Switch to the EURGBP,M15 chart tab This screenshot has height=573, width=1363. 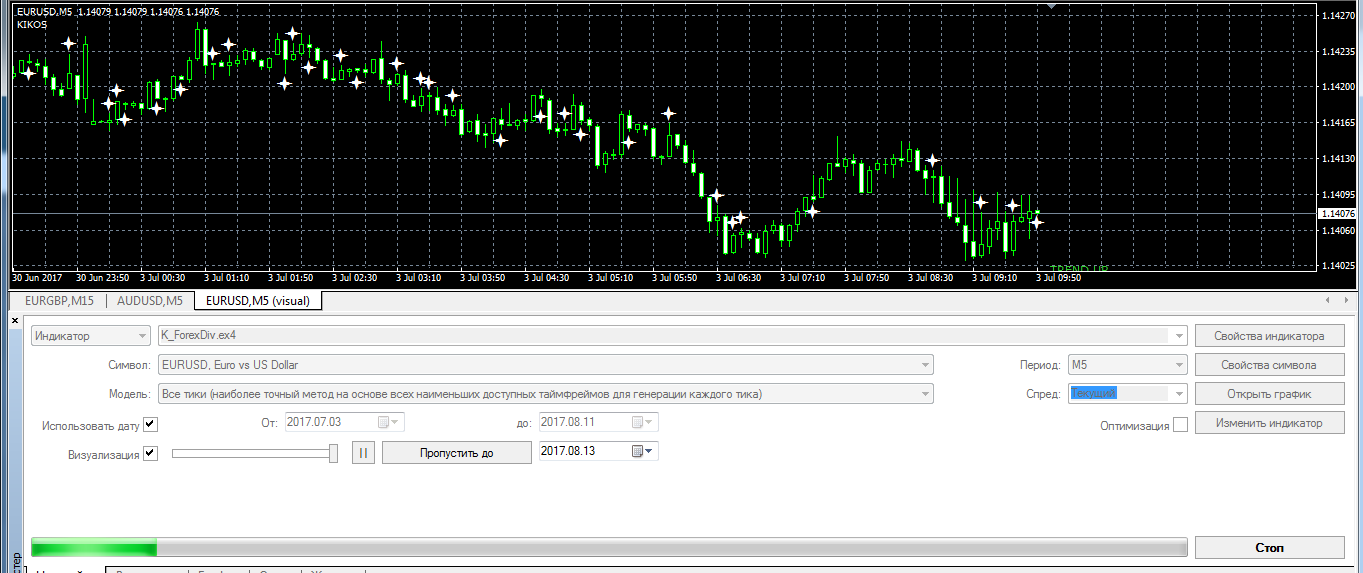58,300
